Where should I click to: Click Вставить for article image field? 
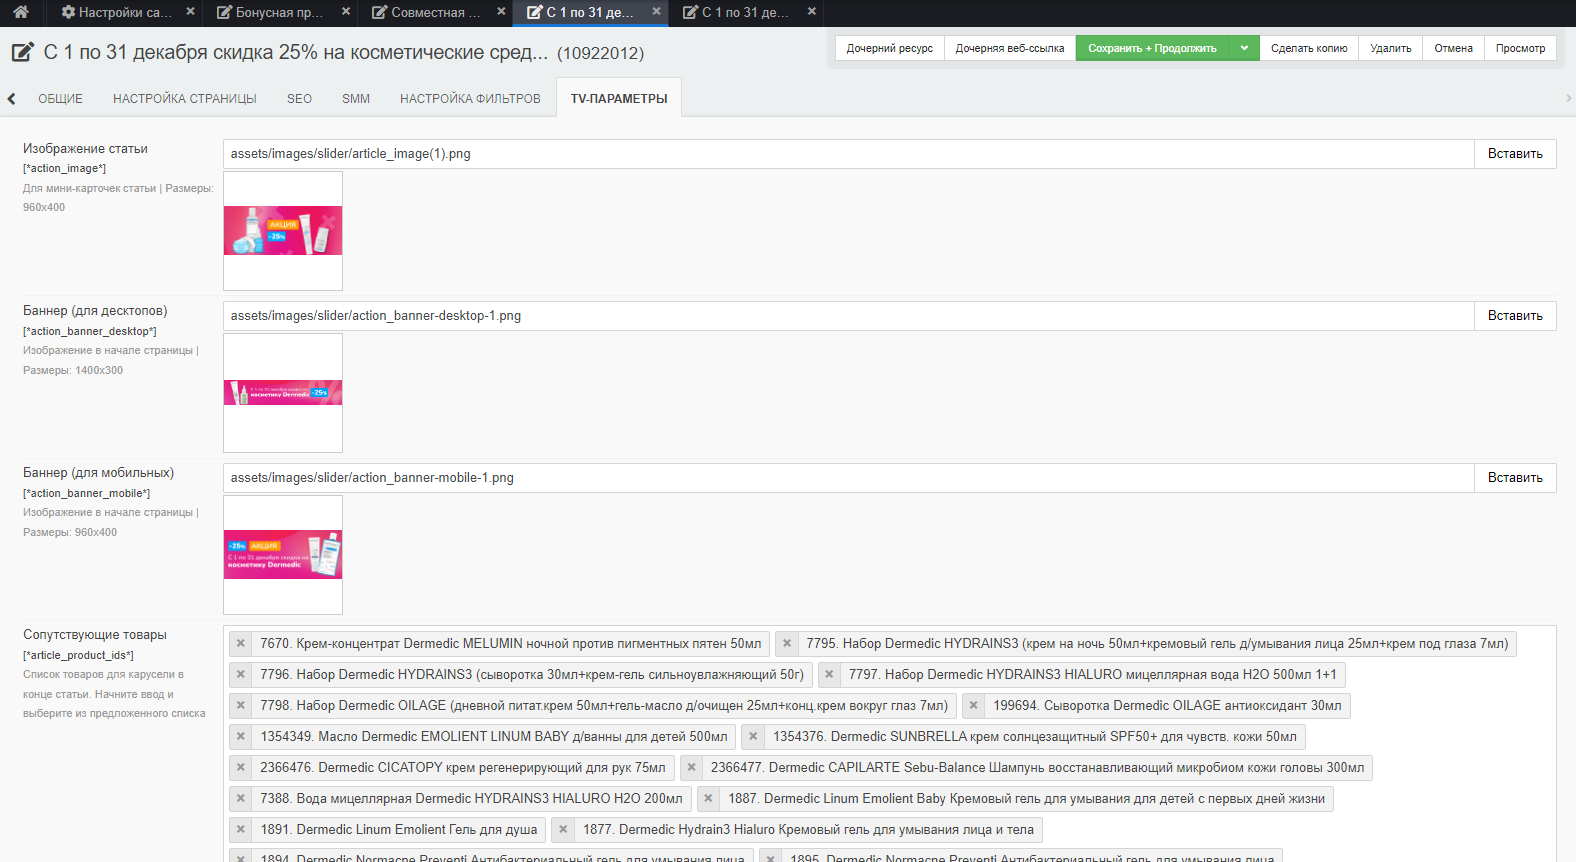pos(1515,154)
